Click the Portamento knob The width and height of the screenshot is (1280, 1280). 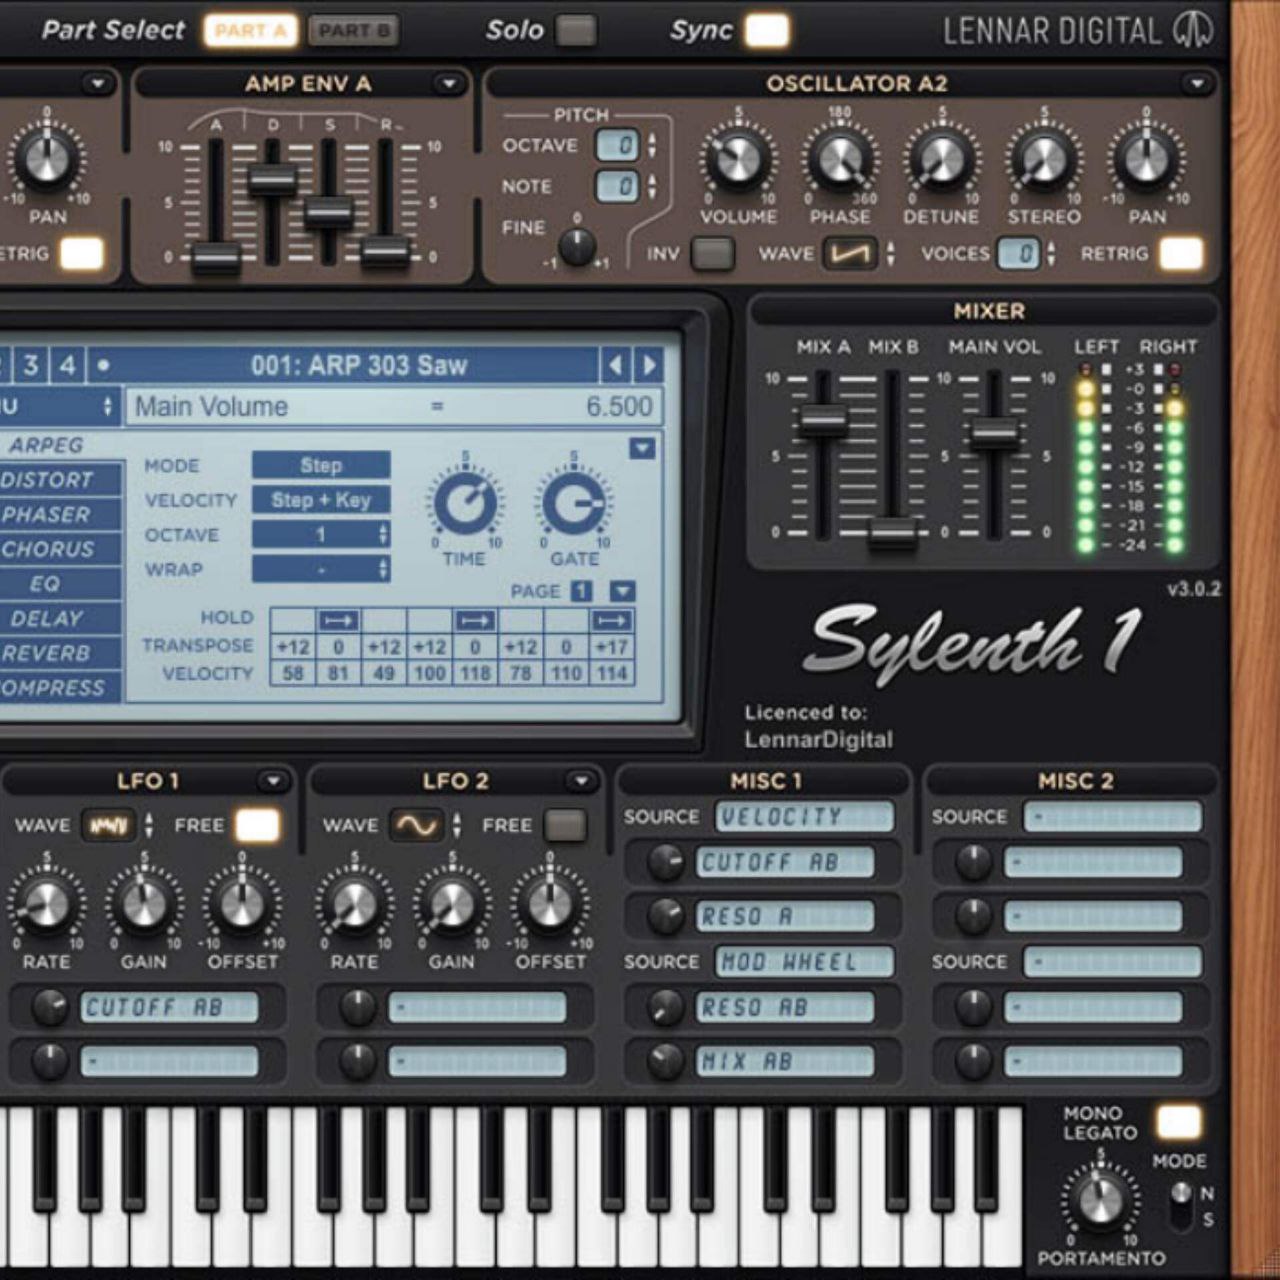[1100, 1200]
